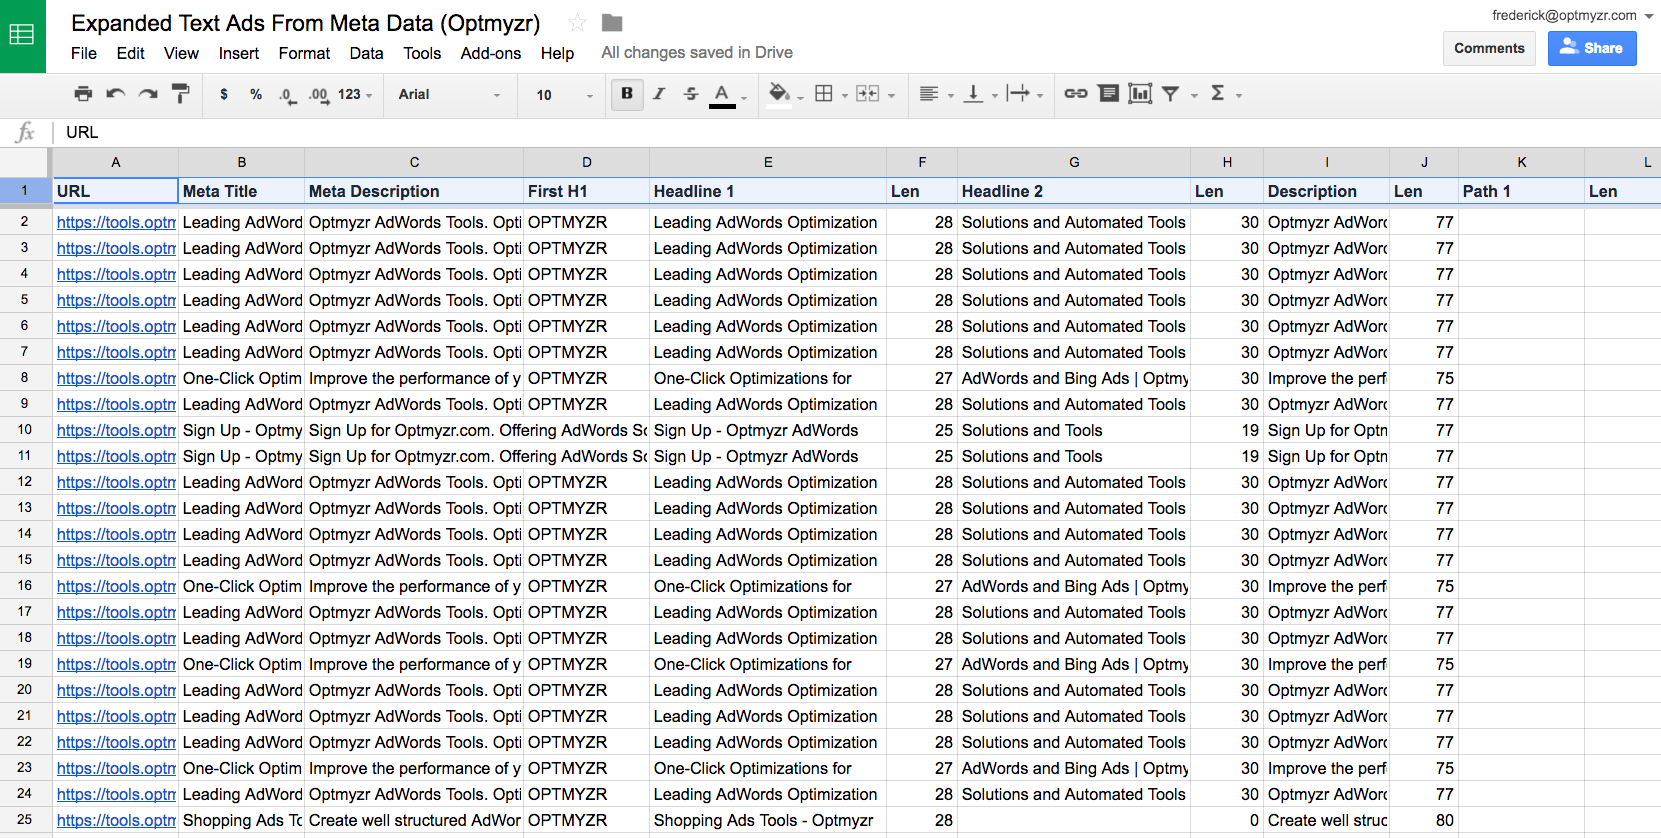
Task: Select the Meta Title header cell
Action: coord(241,191)
